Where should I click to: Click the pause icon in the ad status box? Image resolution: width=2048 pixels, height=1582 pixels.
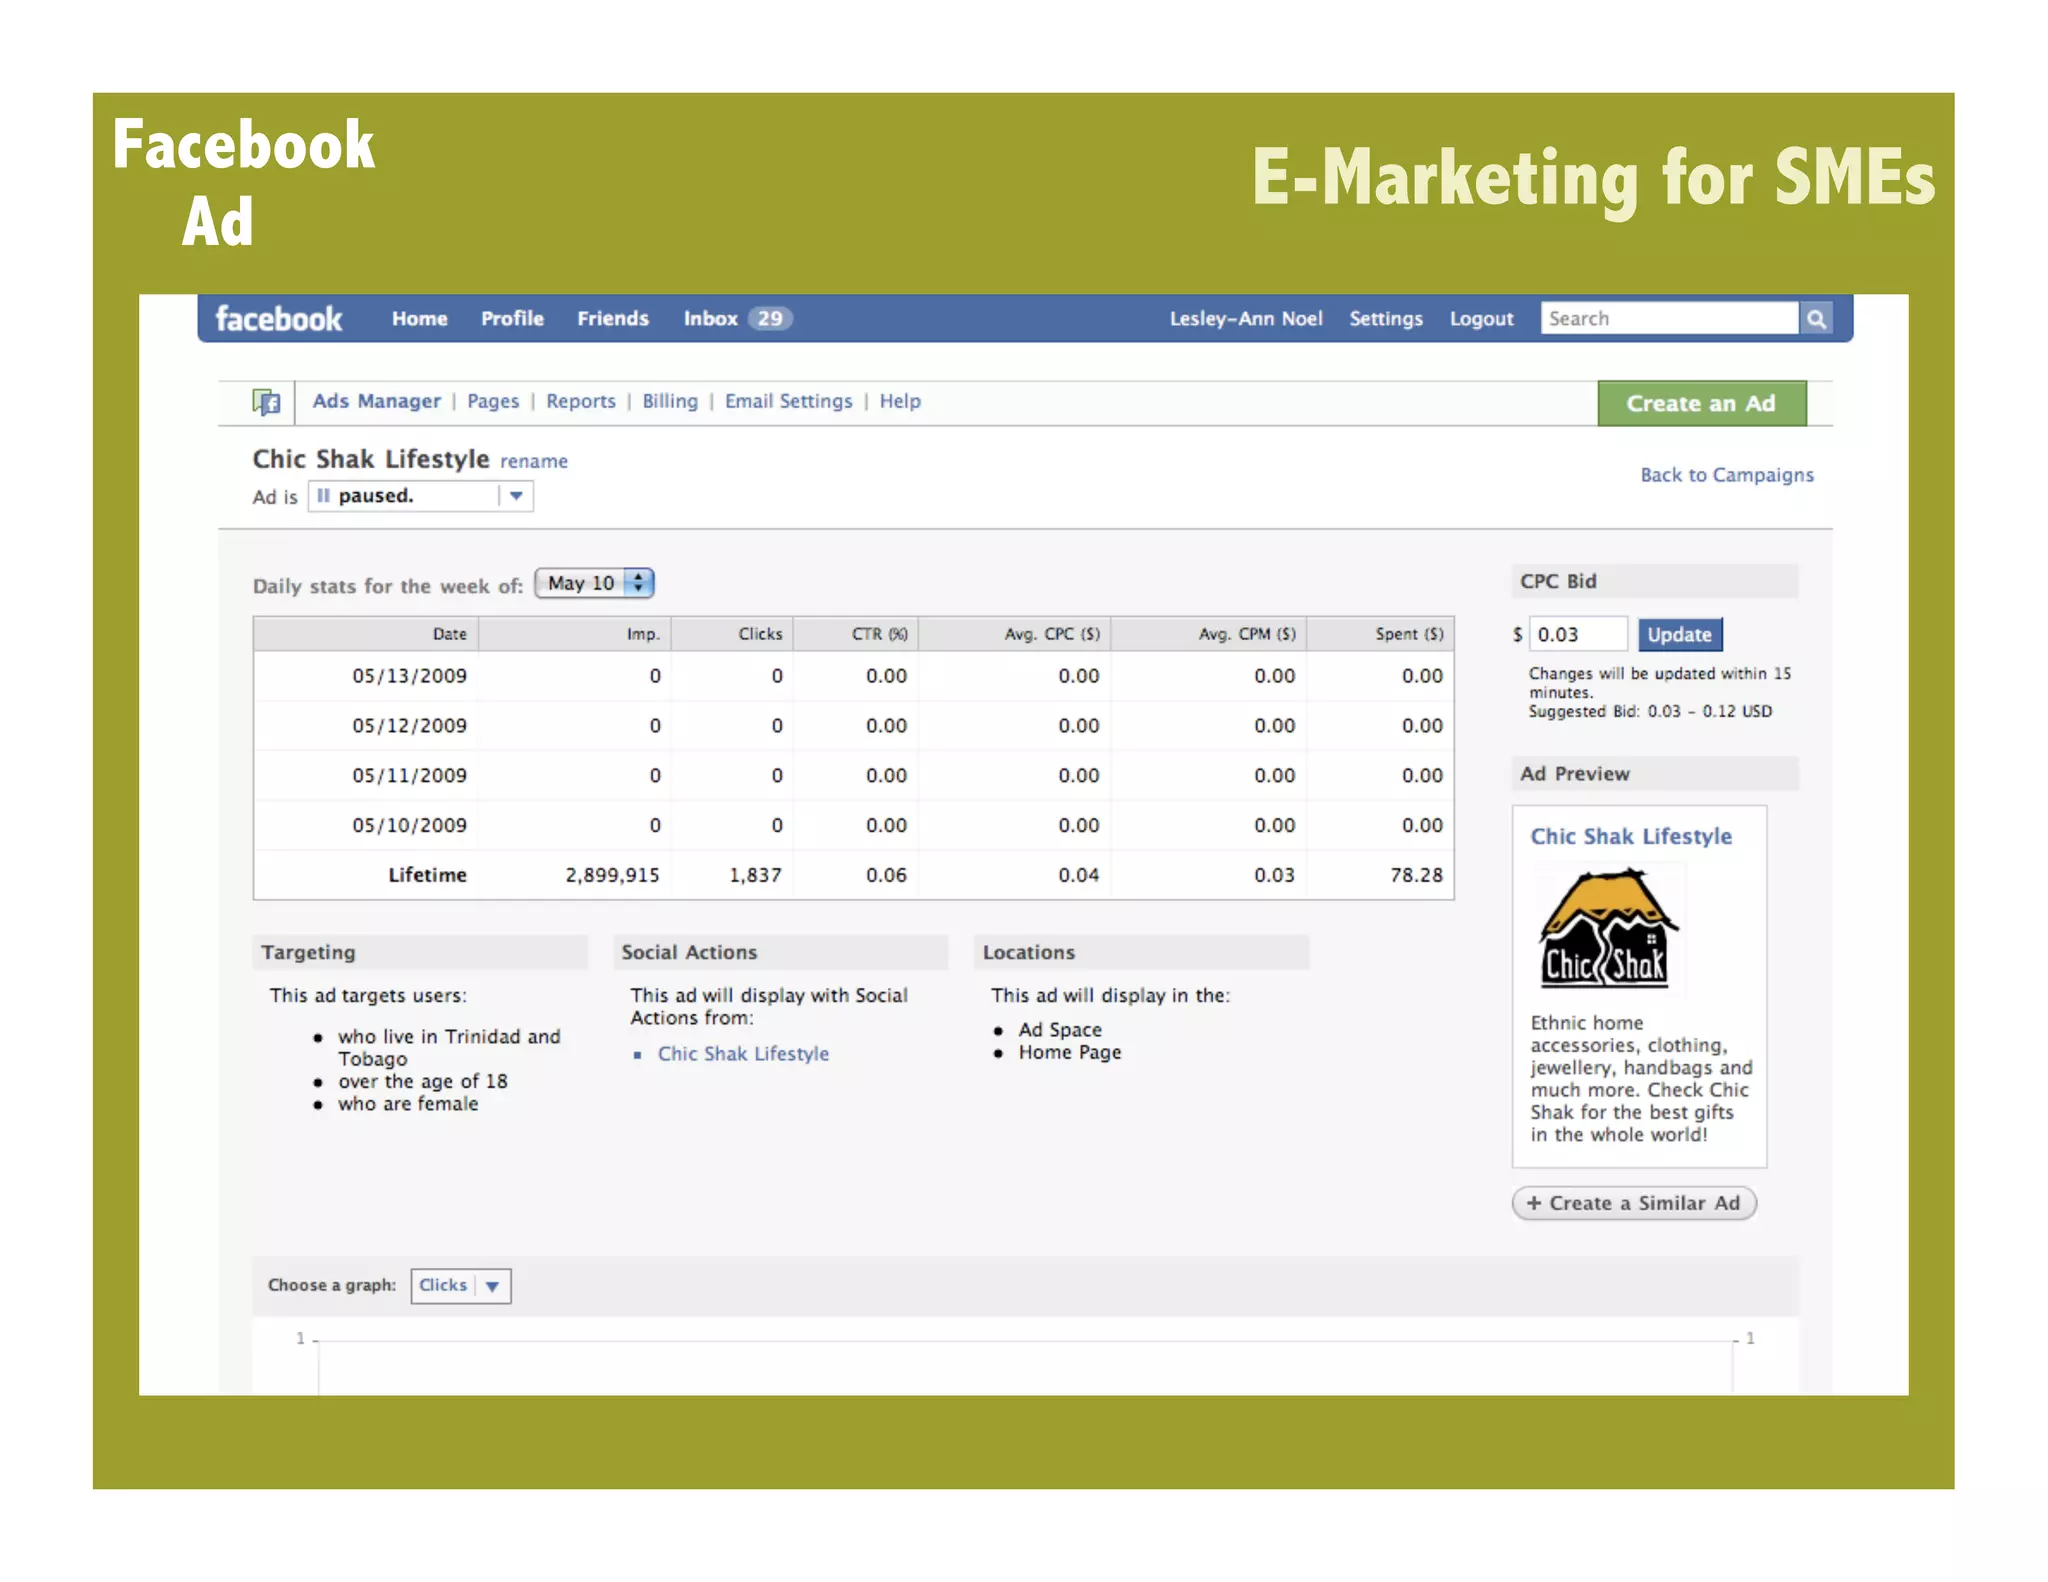pos(322,496)
